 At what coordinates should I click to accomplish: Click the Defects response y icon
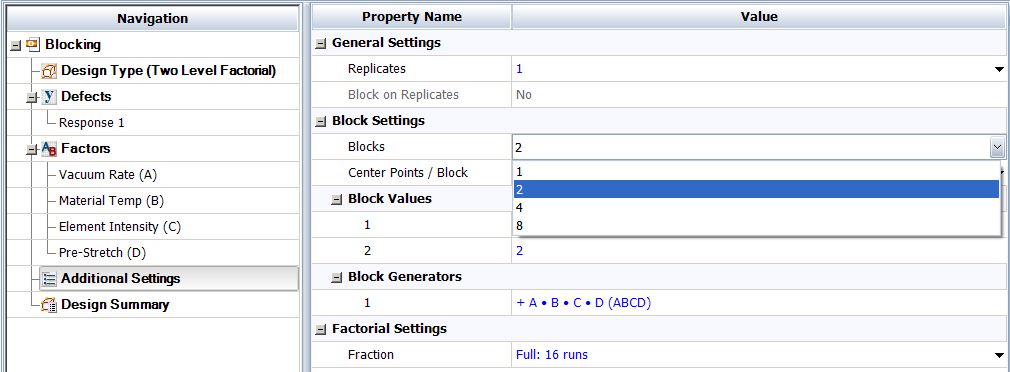[x=49, y=97]
